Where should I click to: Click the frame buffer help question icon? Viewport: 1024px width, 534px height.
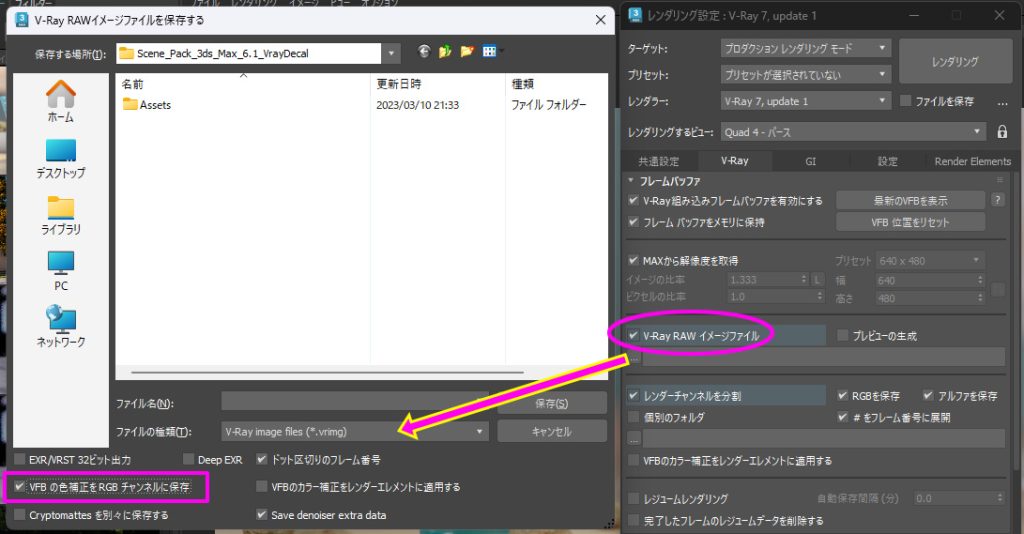997,200
